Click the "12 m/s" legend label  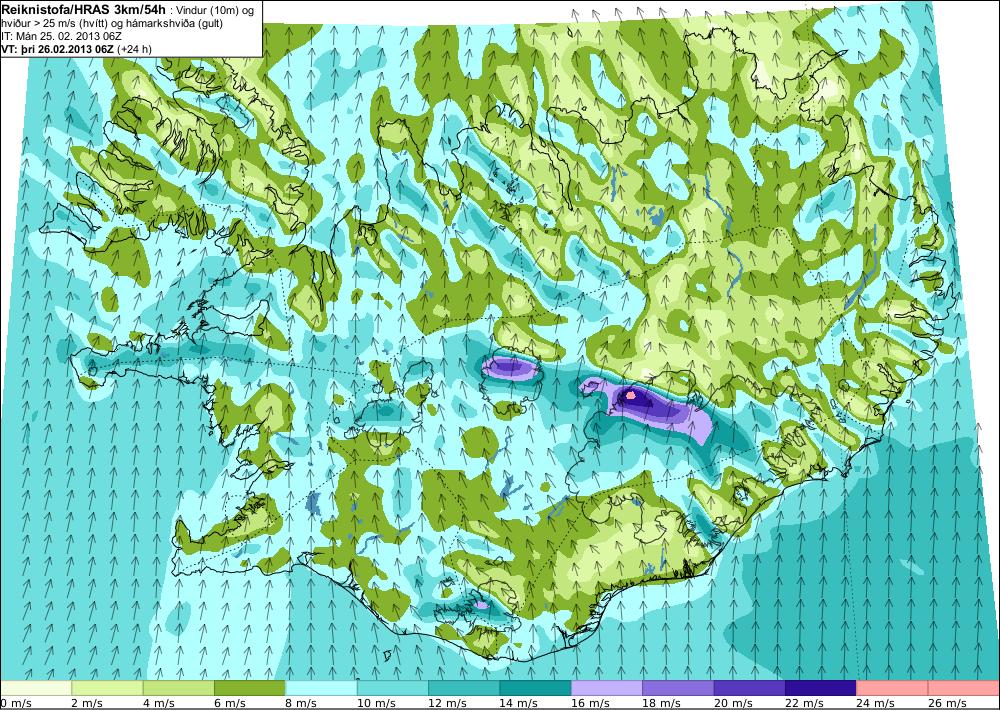pos(448,703)
